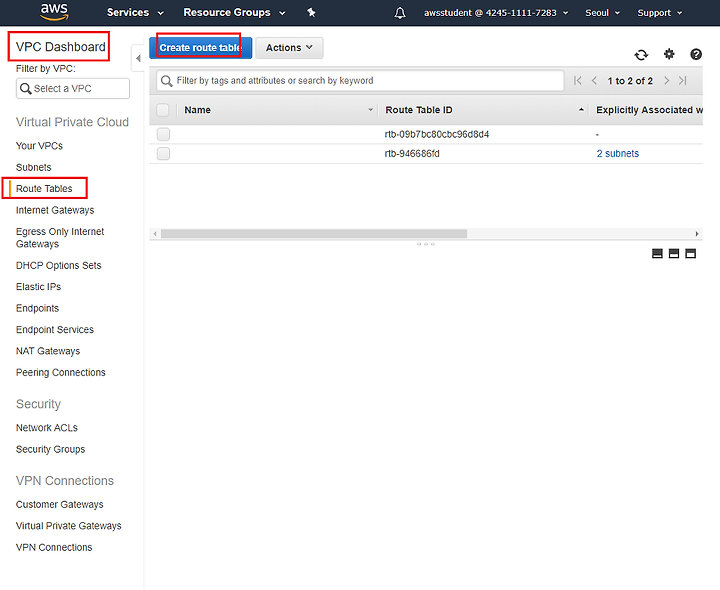Focus the filter by tags search field
The height and width of the screenshot is (590, 720).
(360, 81)
